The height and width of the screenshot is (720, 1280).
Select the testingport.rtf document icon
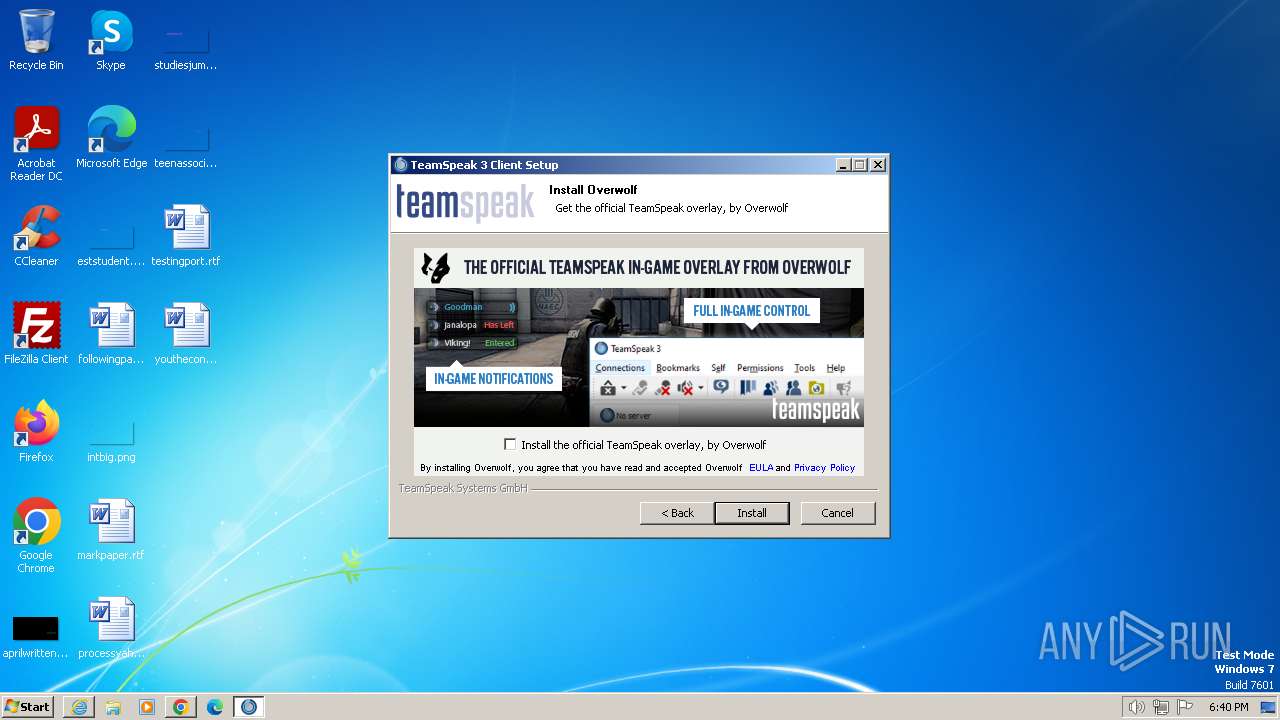click(186, 236)
